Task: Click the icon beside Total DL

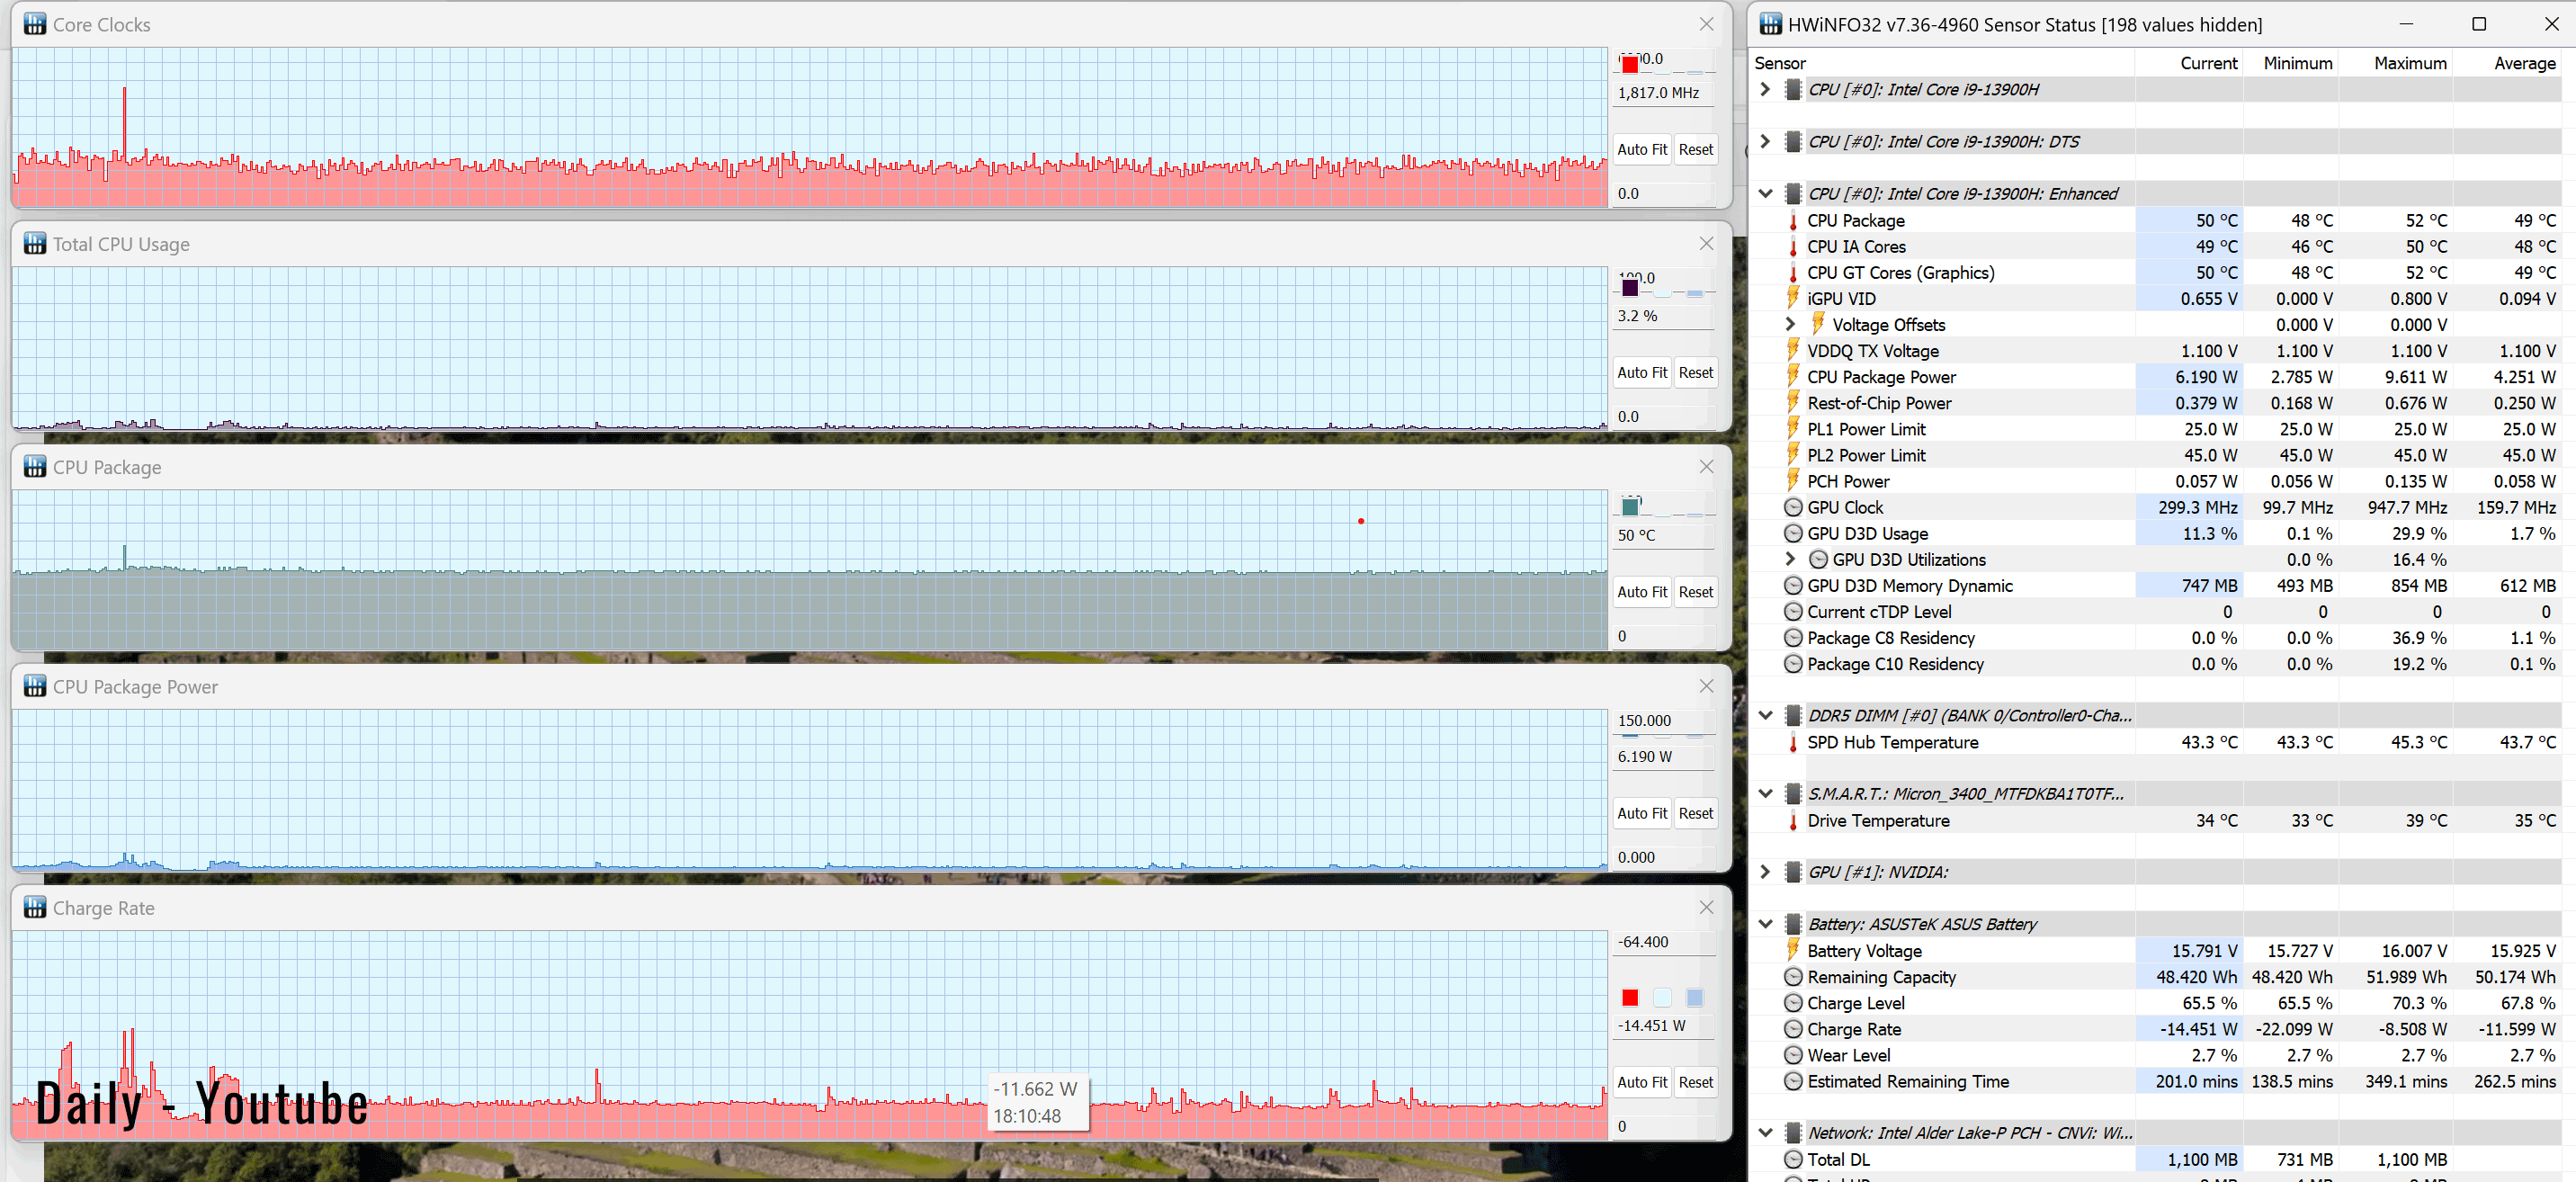Action: pos(1793,1160)
